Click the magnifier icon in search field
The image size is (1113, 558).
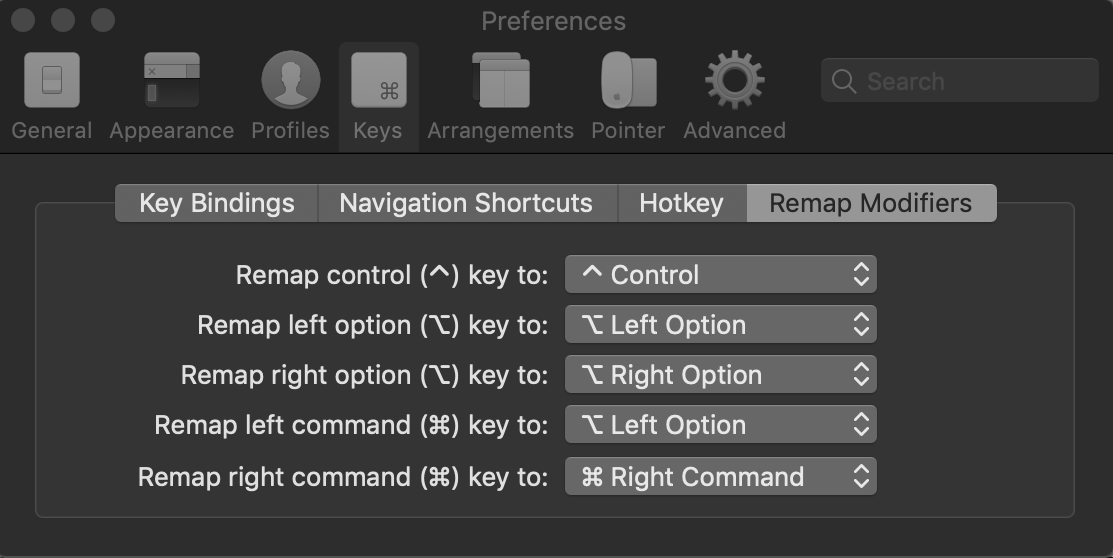click(x=843, y=81)
